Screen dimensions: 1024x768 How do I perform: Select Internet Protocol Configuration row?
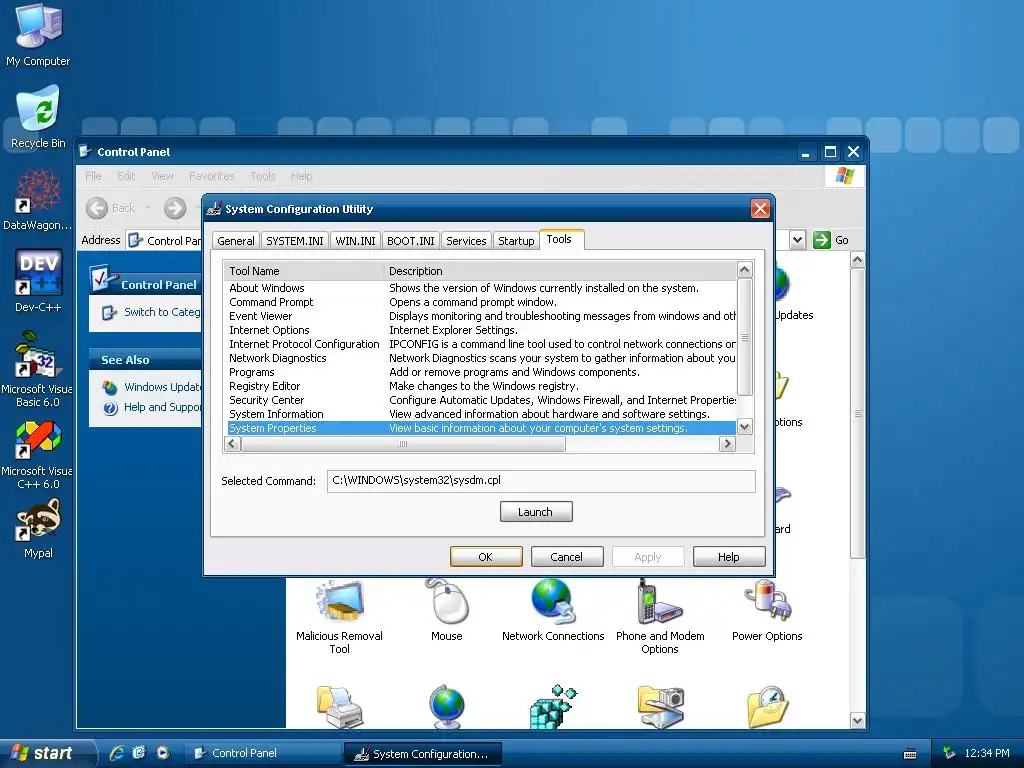[x=482, y=344]
